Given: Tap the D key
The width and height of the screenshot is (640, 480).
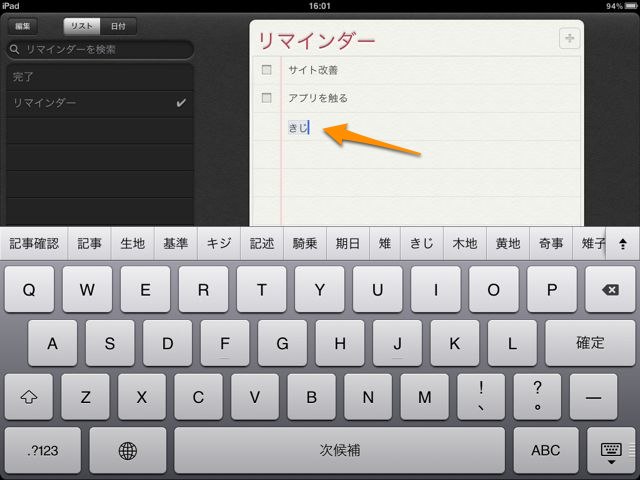Looking at the screenshot, I should (167, 343).
